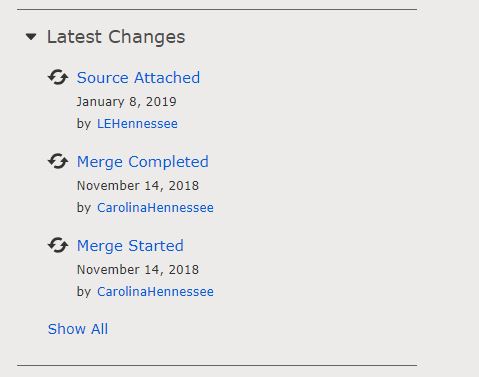This screenshot has width=479, height=377.
Task: Collapse the Latest Changes section triangle
Action: pos(31,37)
